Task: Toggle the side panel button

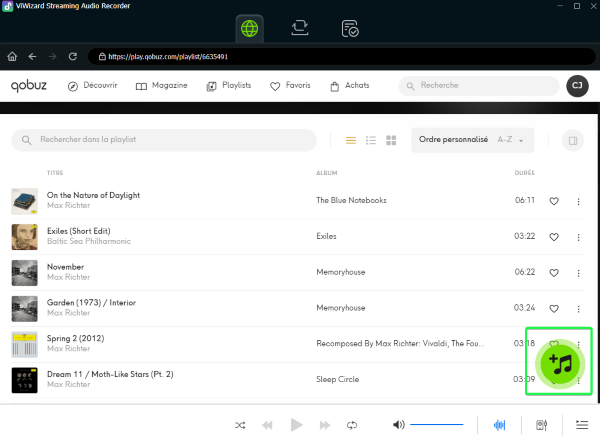Action: (x=573, y=141)
